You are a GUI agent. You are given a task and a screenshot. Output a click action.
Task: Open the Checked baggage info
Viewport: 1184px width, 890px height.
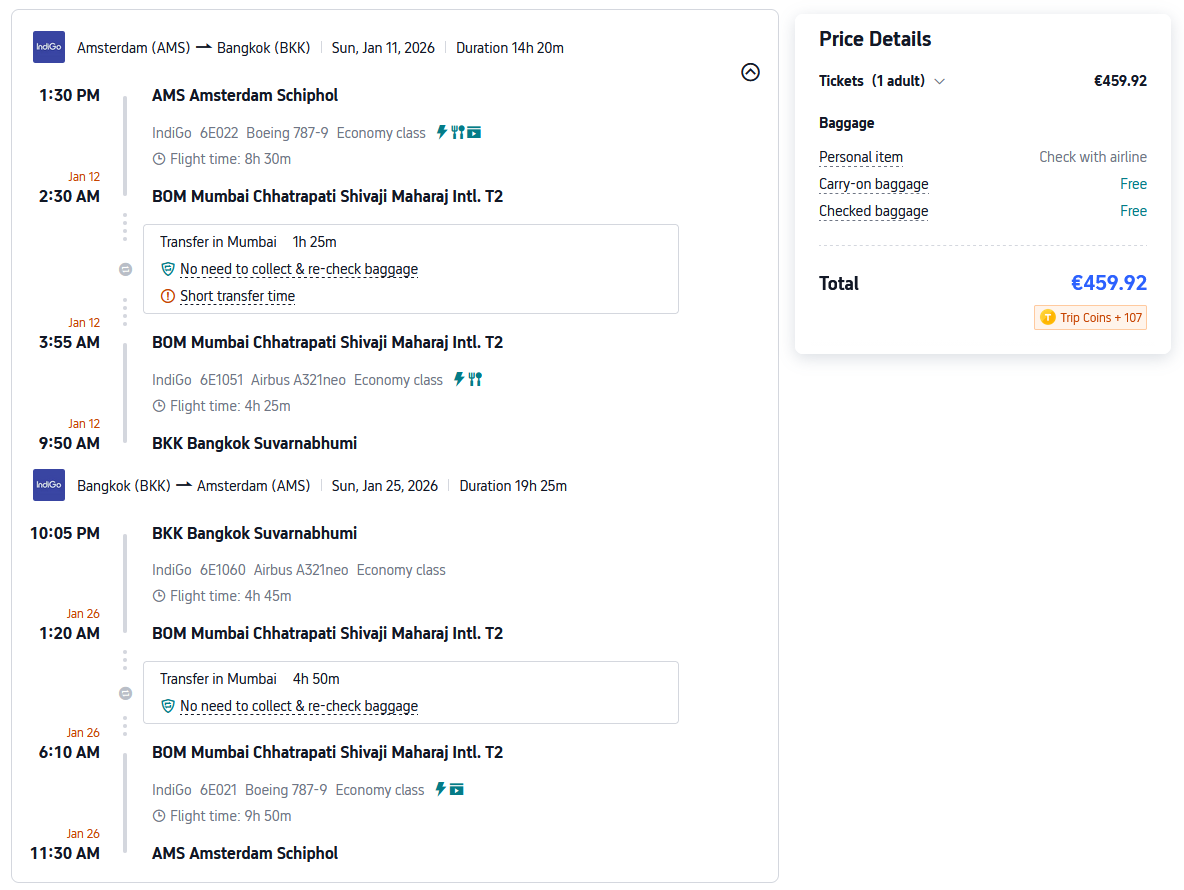[873, 211]
